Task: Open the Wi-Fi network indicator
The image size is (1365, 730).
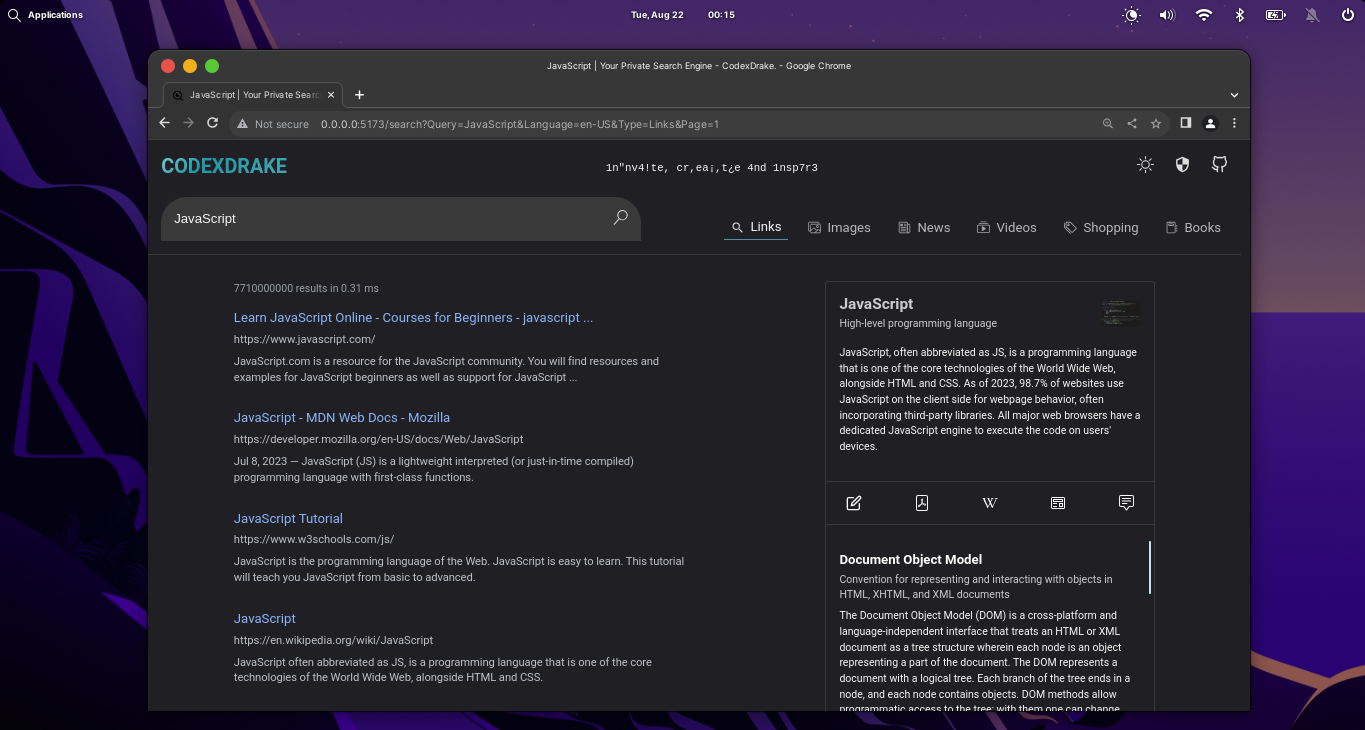Action: pyautogui.click(x=1204, y=15)
